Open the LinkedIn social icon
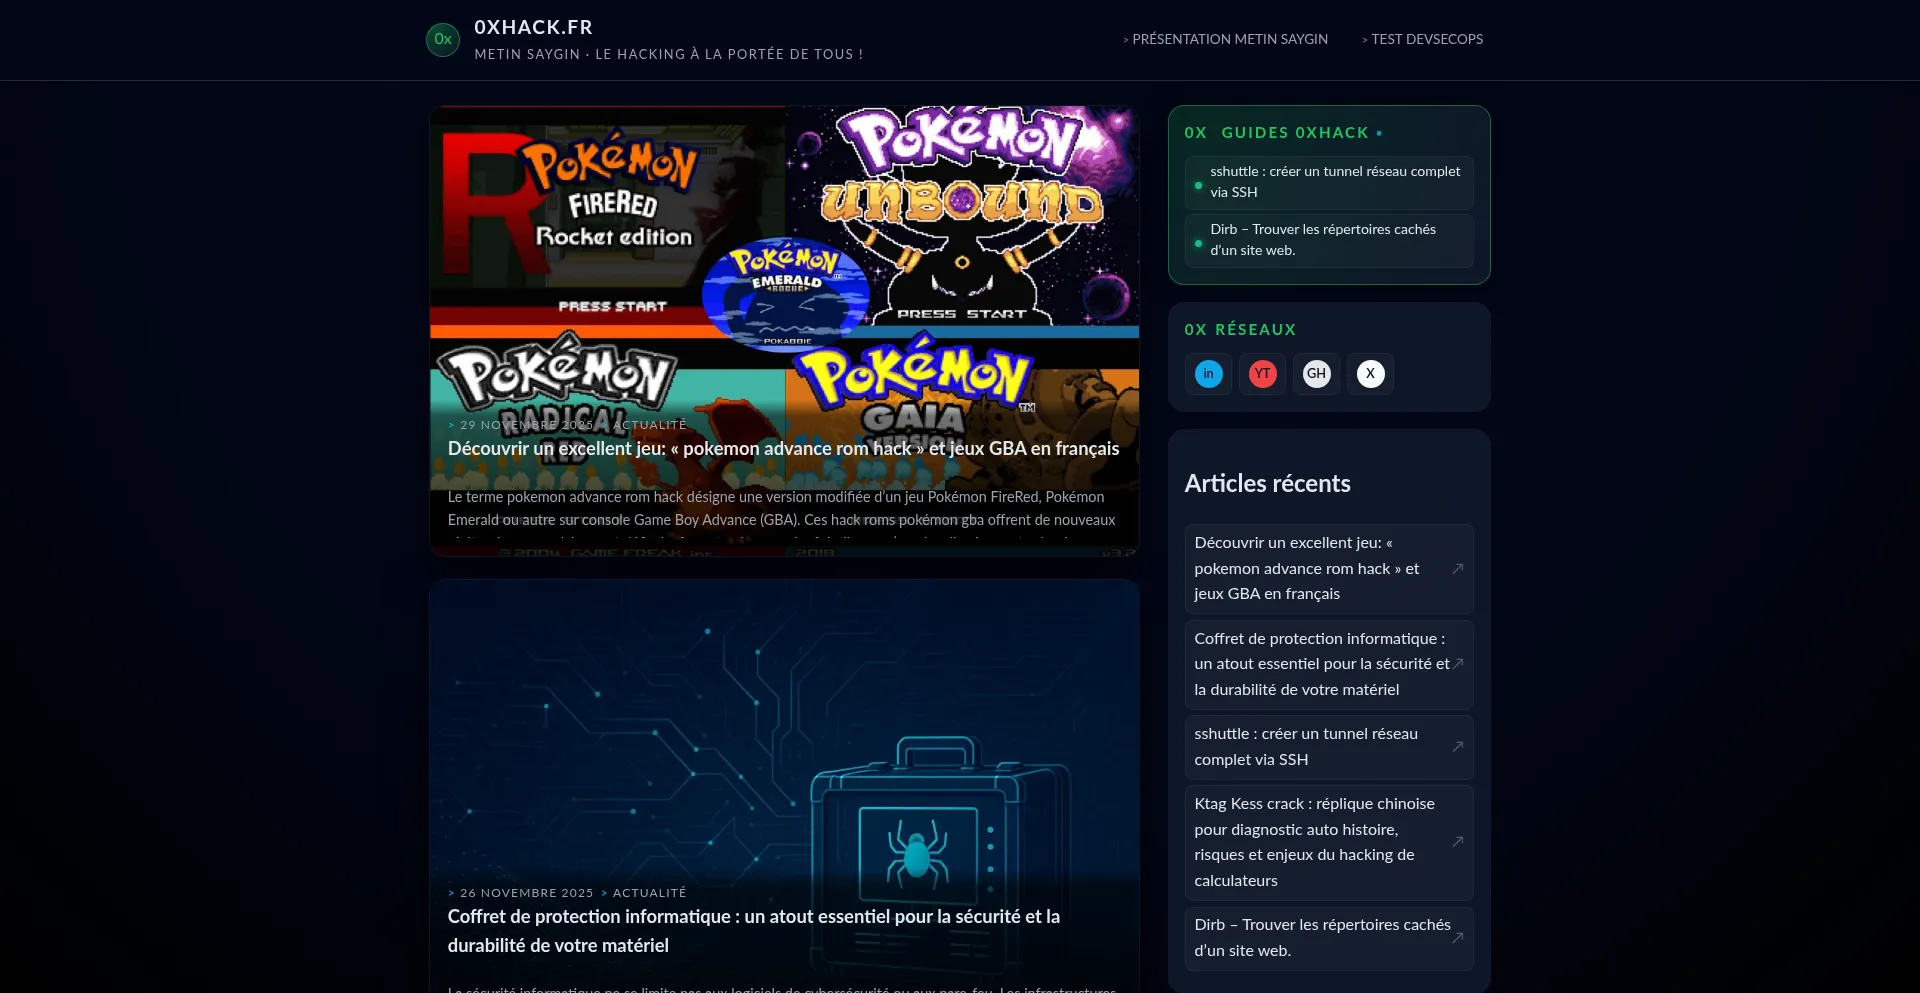1920x993 pixels. pos(1208,374)
